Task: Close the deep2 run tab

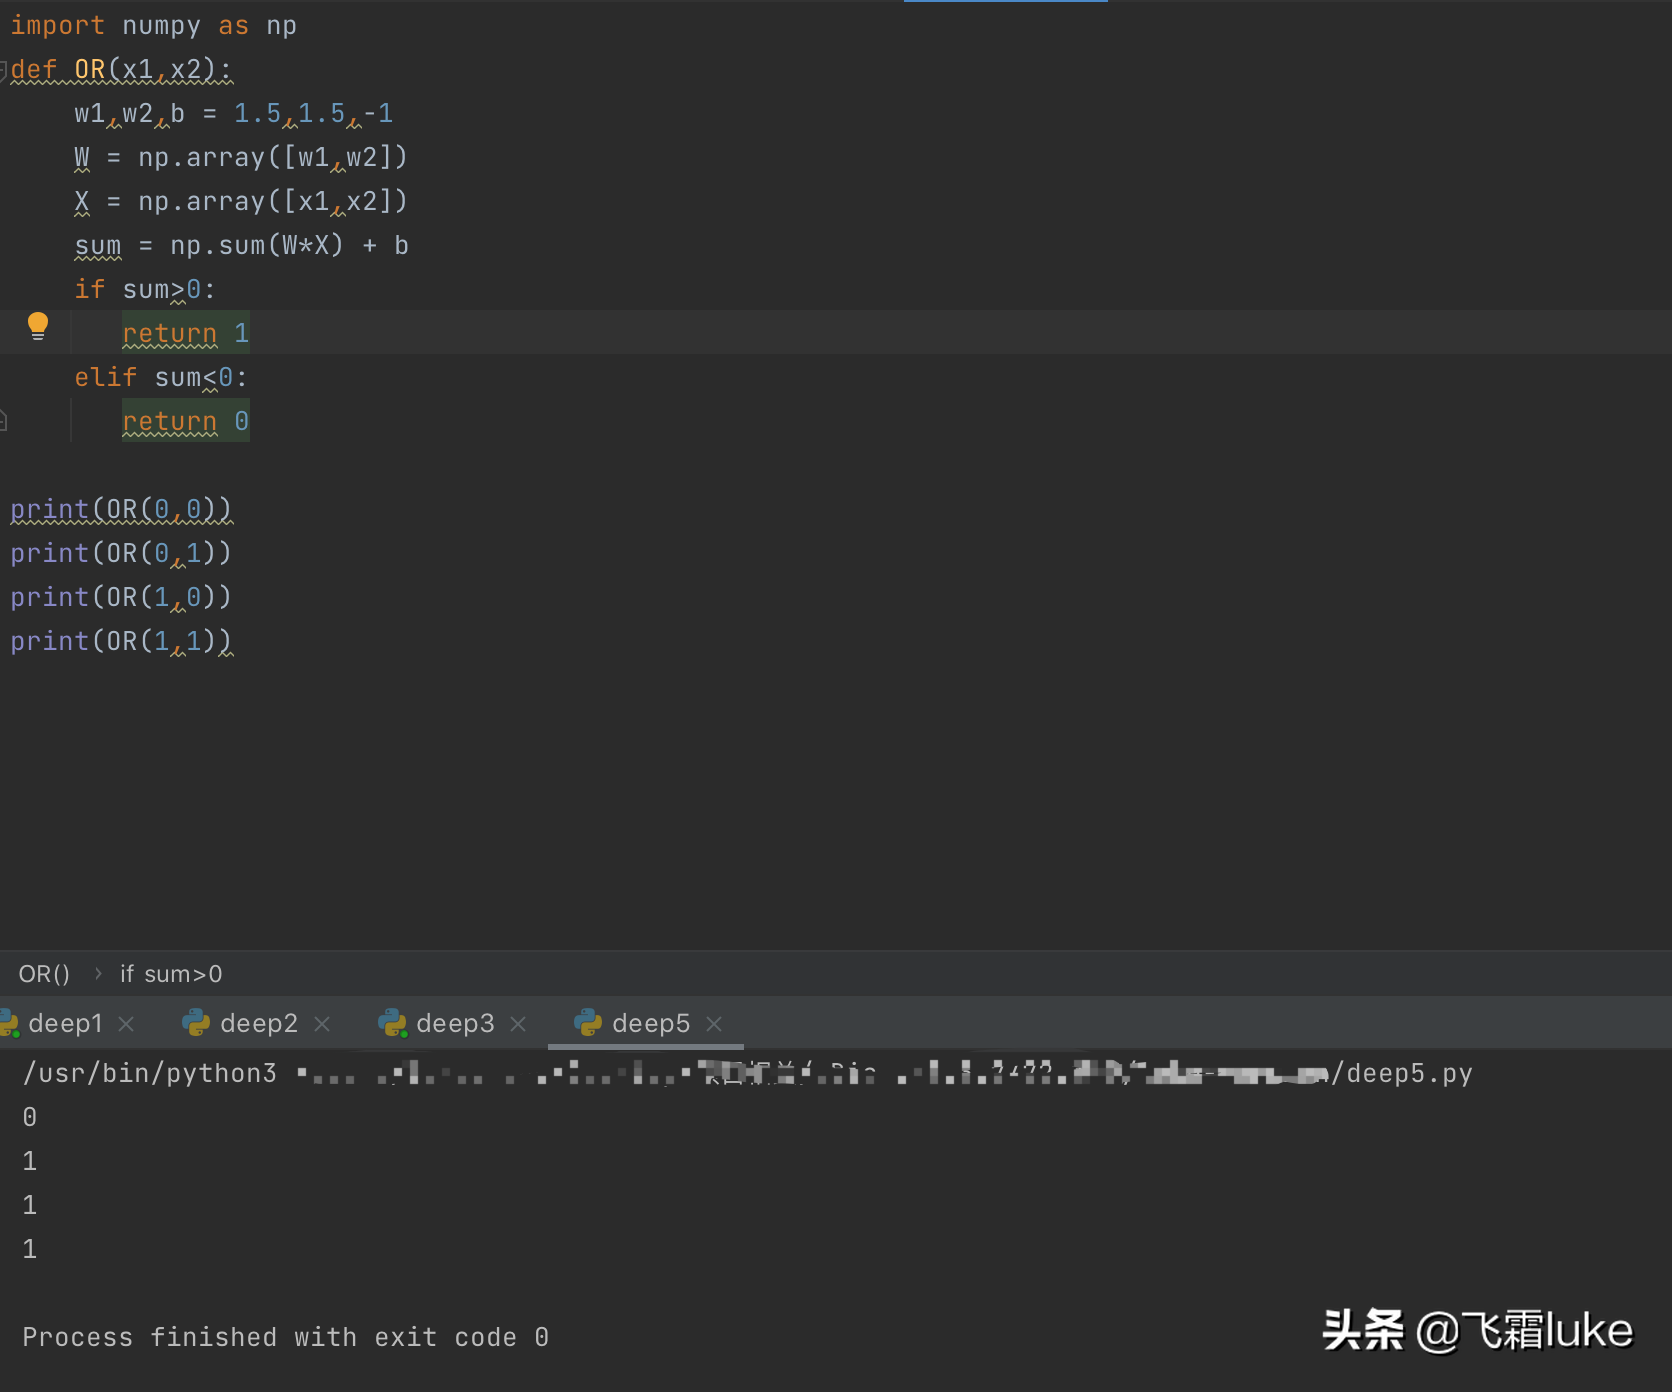Action: (322, 1024)
